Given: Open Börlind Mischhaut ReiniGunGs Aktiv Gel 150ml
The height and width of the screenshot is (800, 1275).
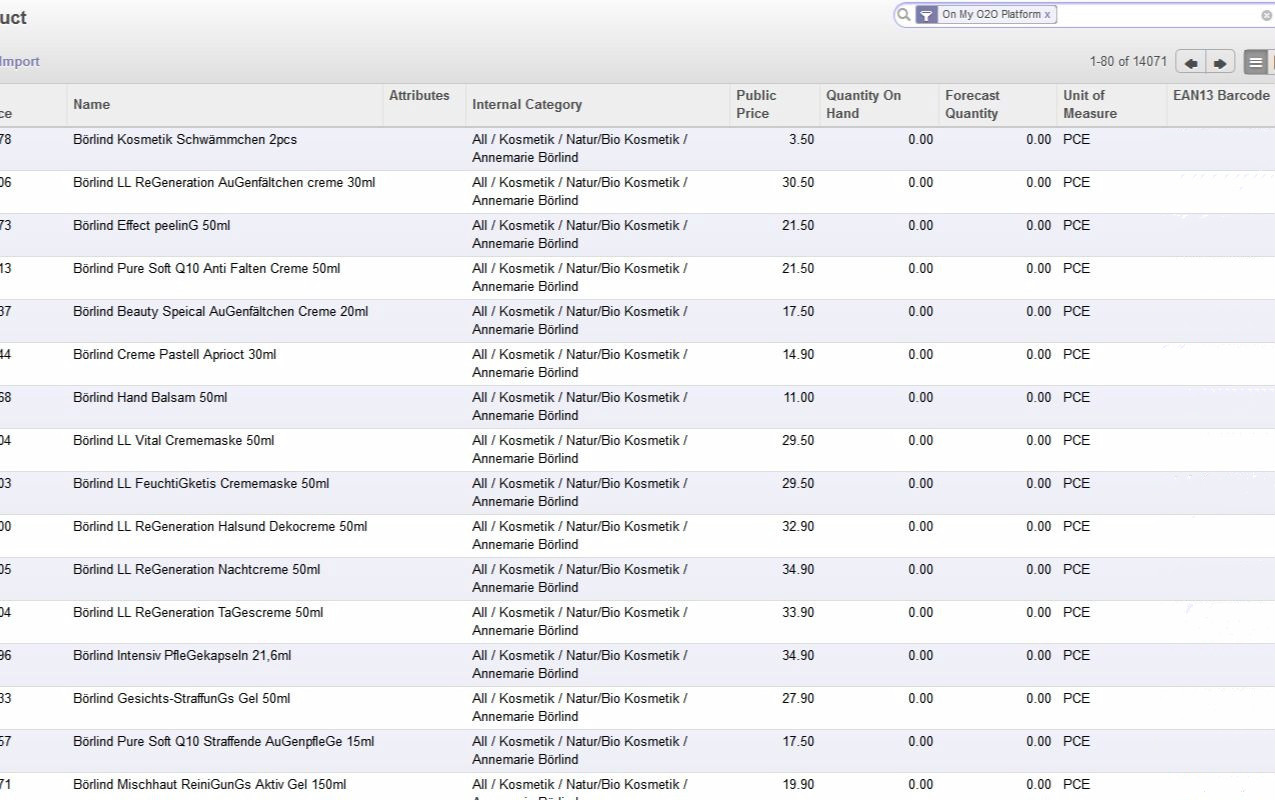Looking at the screenshot, I should (209, 785).
